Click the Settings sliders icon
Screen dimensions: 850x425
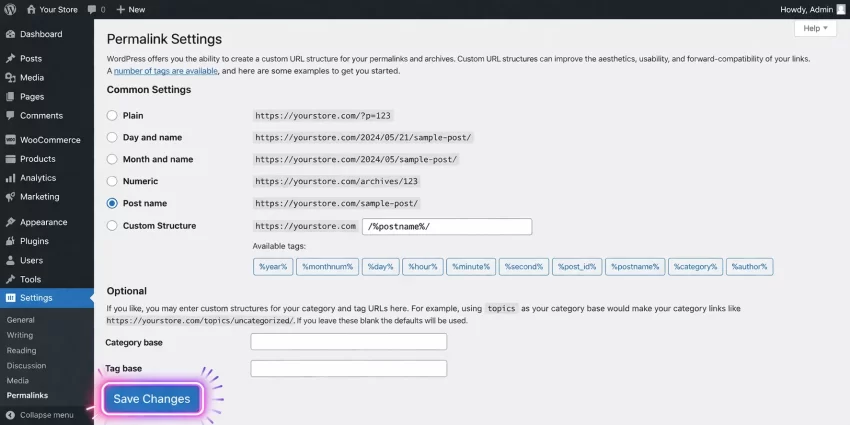pos(10,298)
